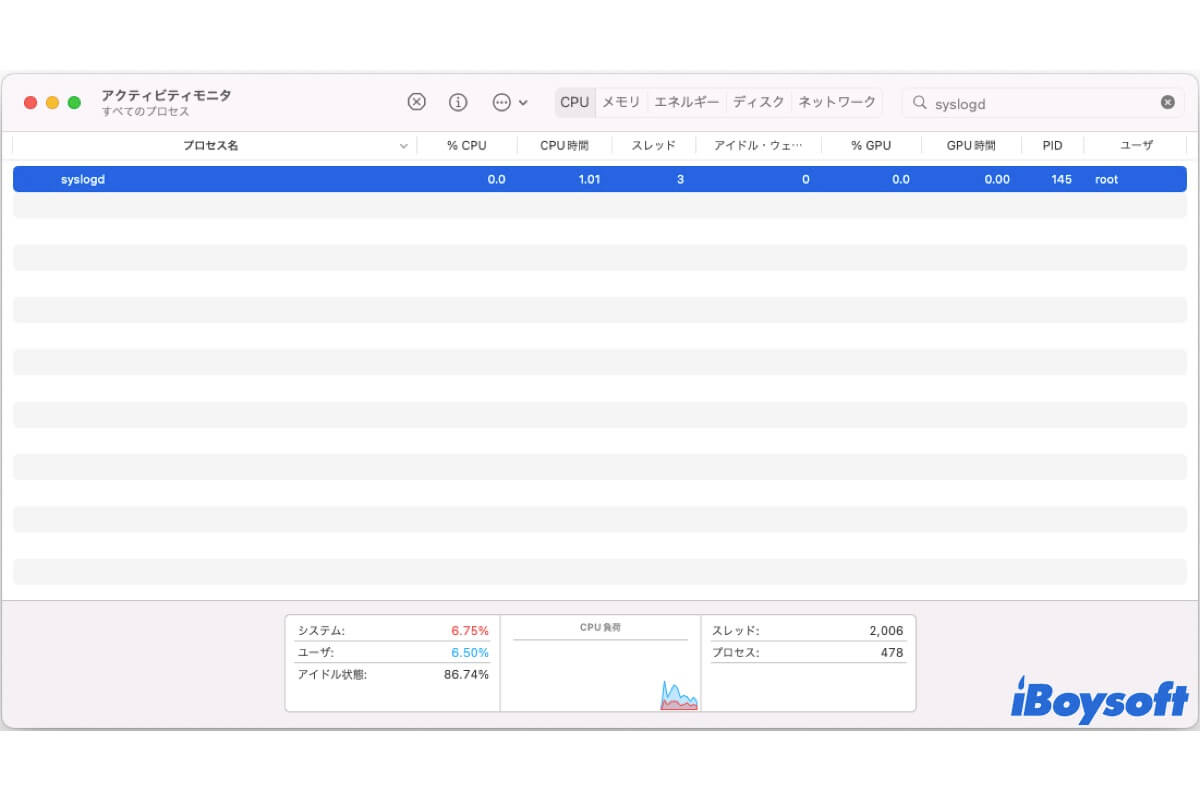Click the green full-screen traffic light

pyautogui.click(x=72, y=102)
